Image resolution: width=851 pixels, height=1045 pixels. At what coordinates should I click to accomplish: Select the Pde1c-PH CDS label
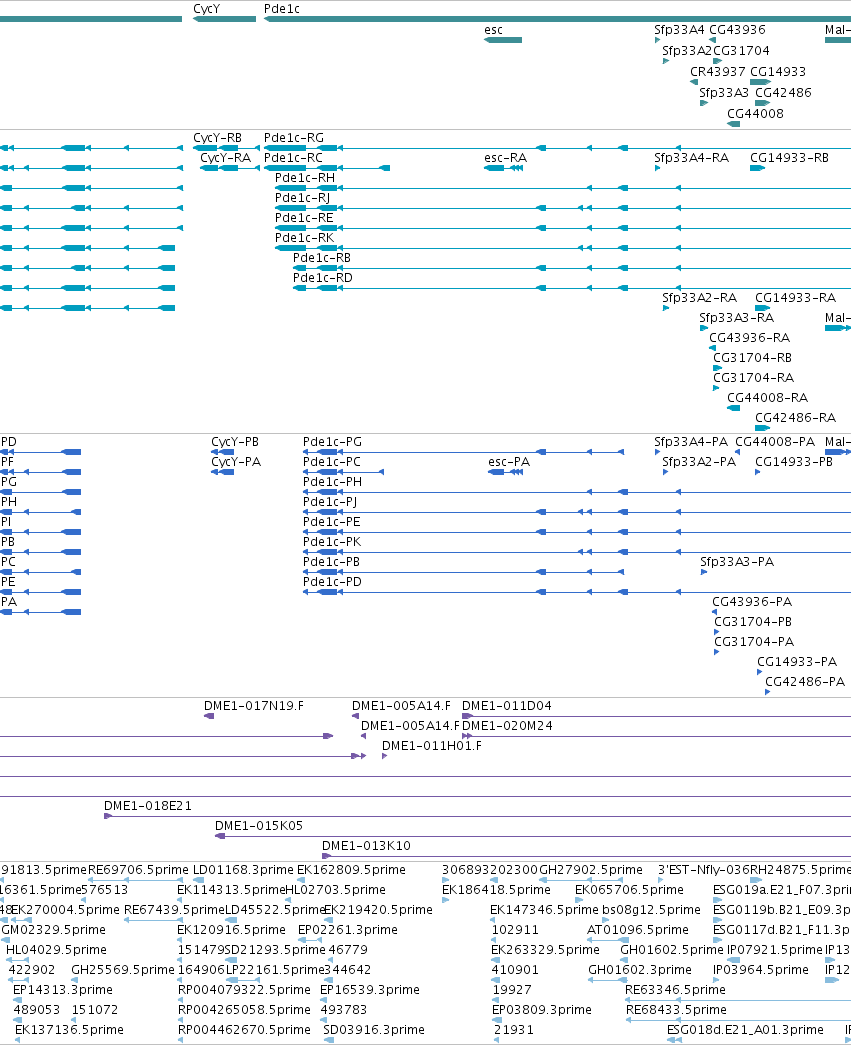pos(332,482)
